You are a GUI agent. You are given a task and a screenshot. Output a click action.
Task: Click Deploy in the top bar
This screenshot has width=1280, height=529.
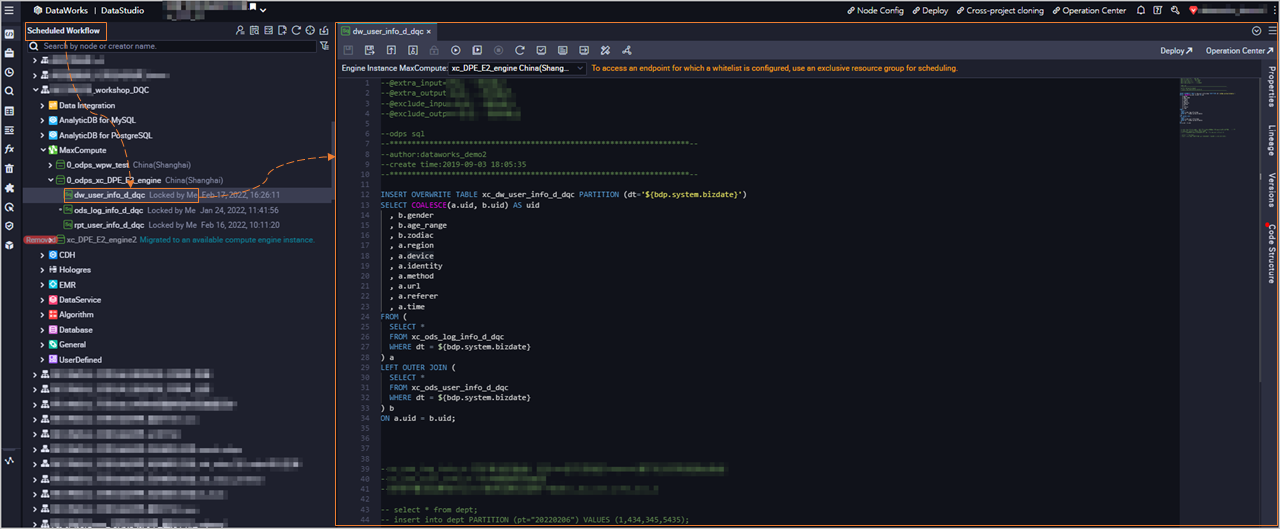click(929, 10)
